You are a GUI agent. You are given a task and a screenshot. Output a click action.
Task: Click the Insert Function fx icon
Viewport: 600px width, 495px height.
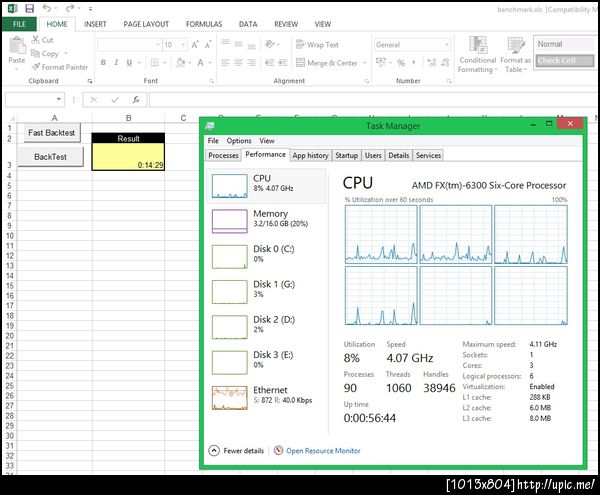pyautogui.click(x=136, y=100)
